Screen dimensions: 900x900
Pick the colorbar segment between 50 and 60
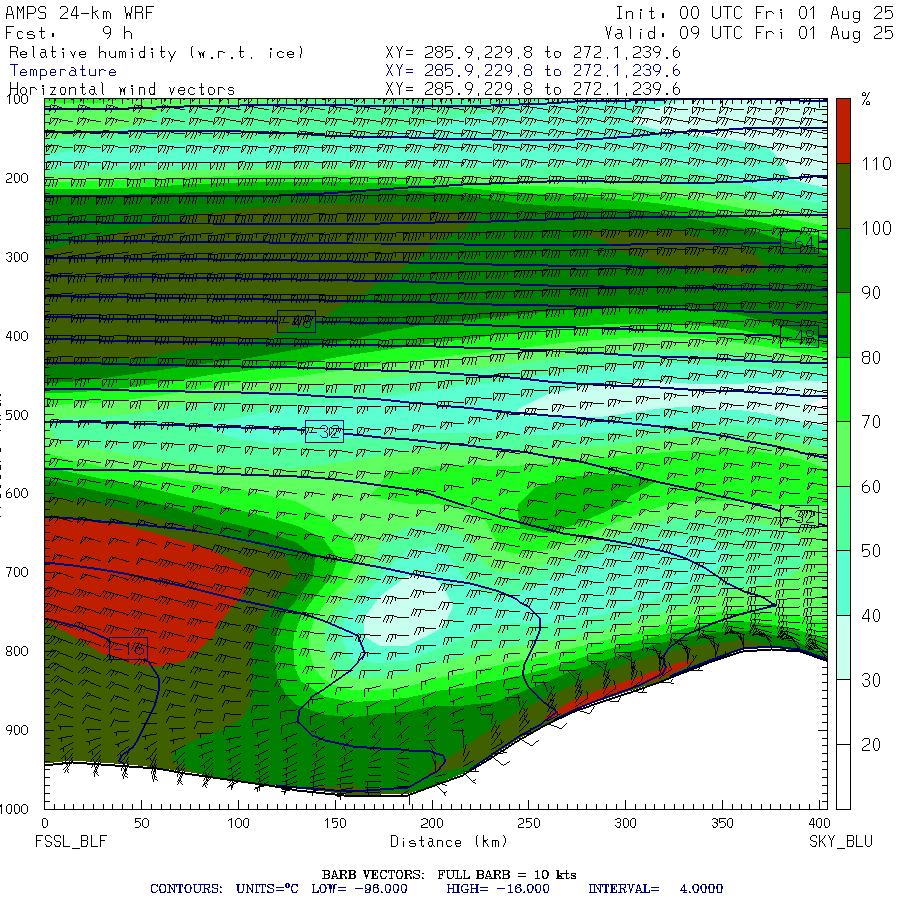point(843,519)
